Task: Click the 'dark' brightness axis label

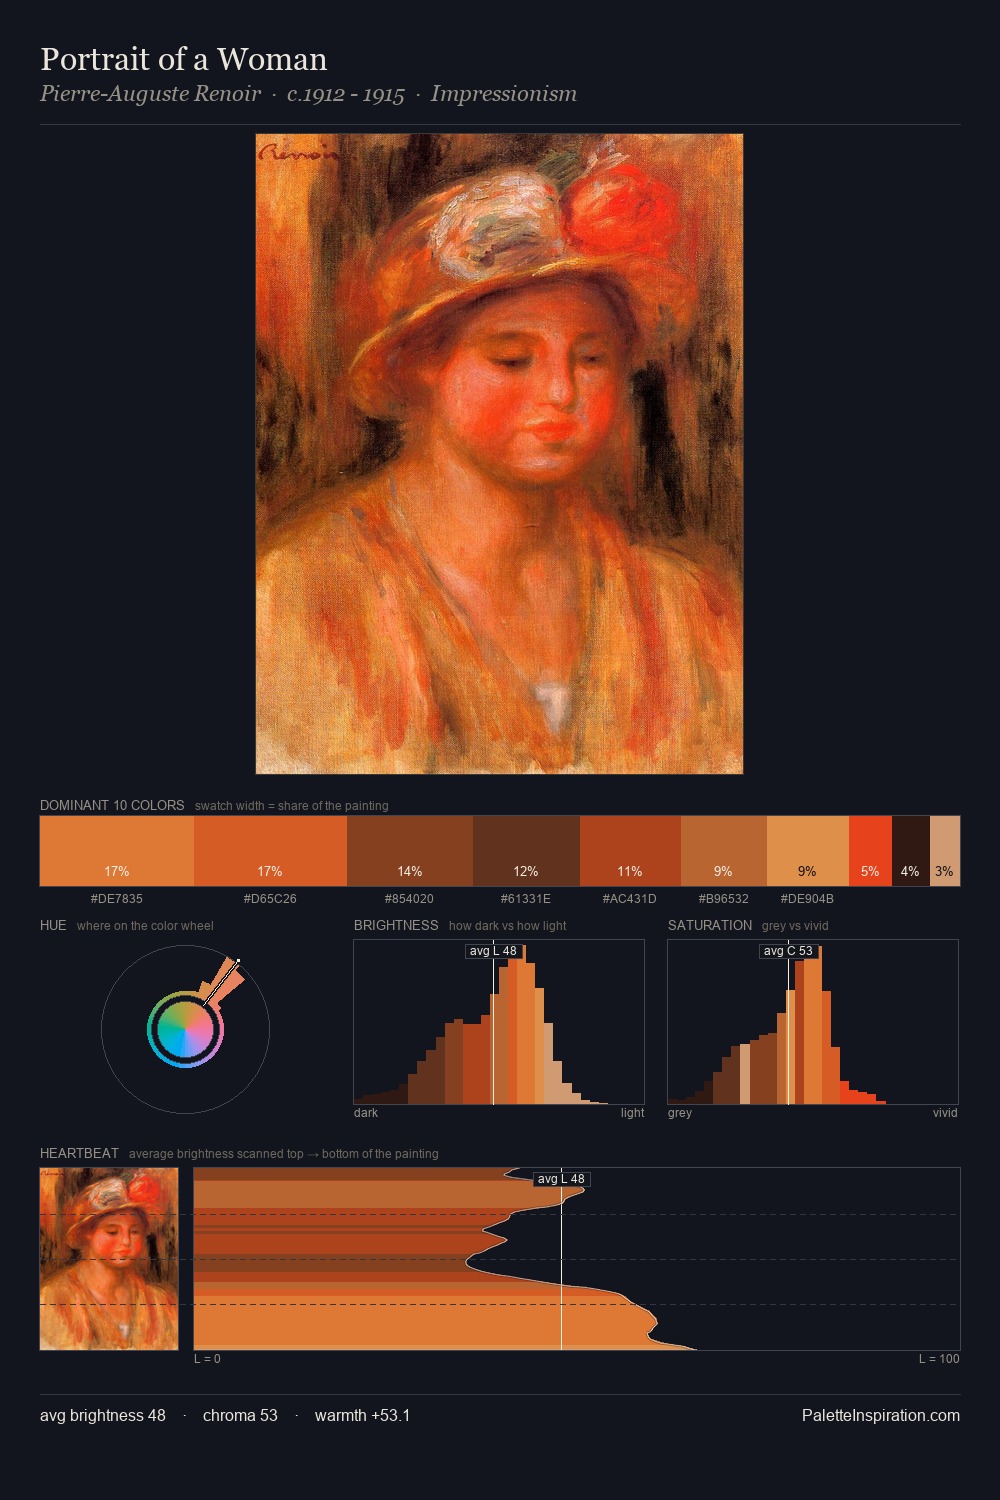Action: click(x=366, y=1113)
